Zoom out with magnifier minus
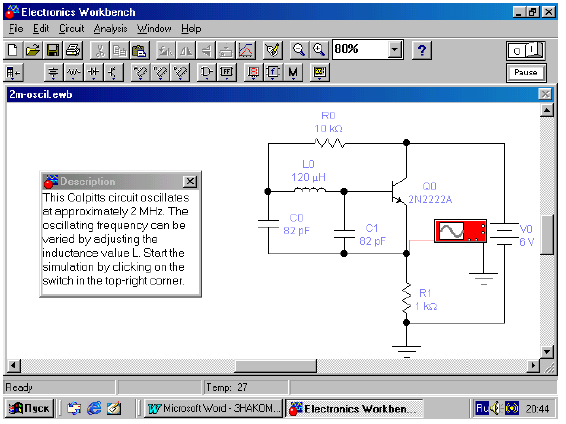Viewport: 566px width, 424px height. coord(299,50)
